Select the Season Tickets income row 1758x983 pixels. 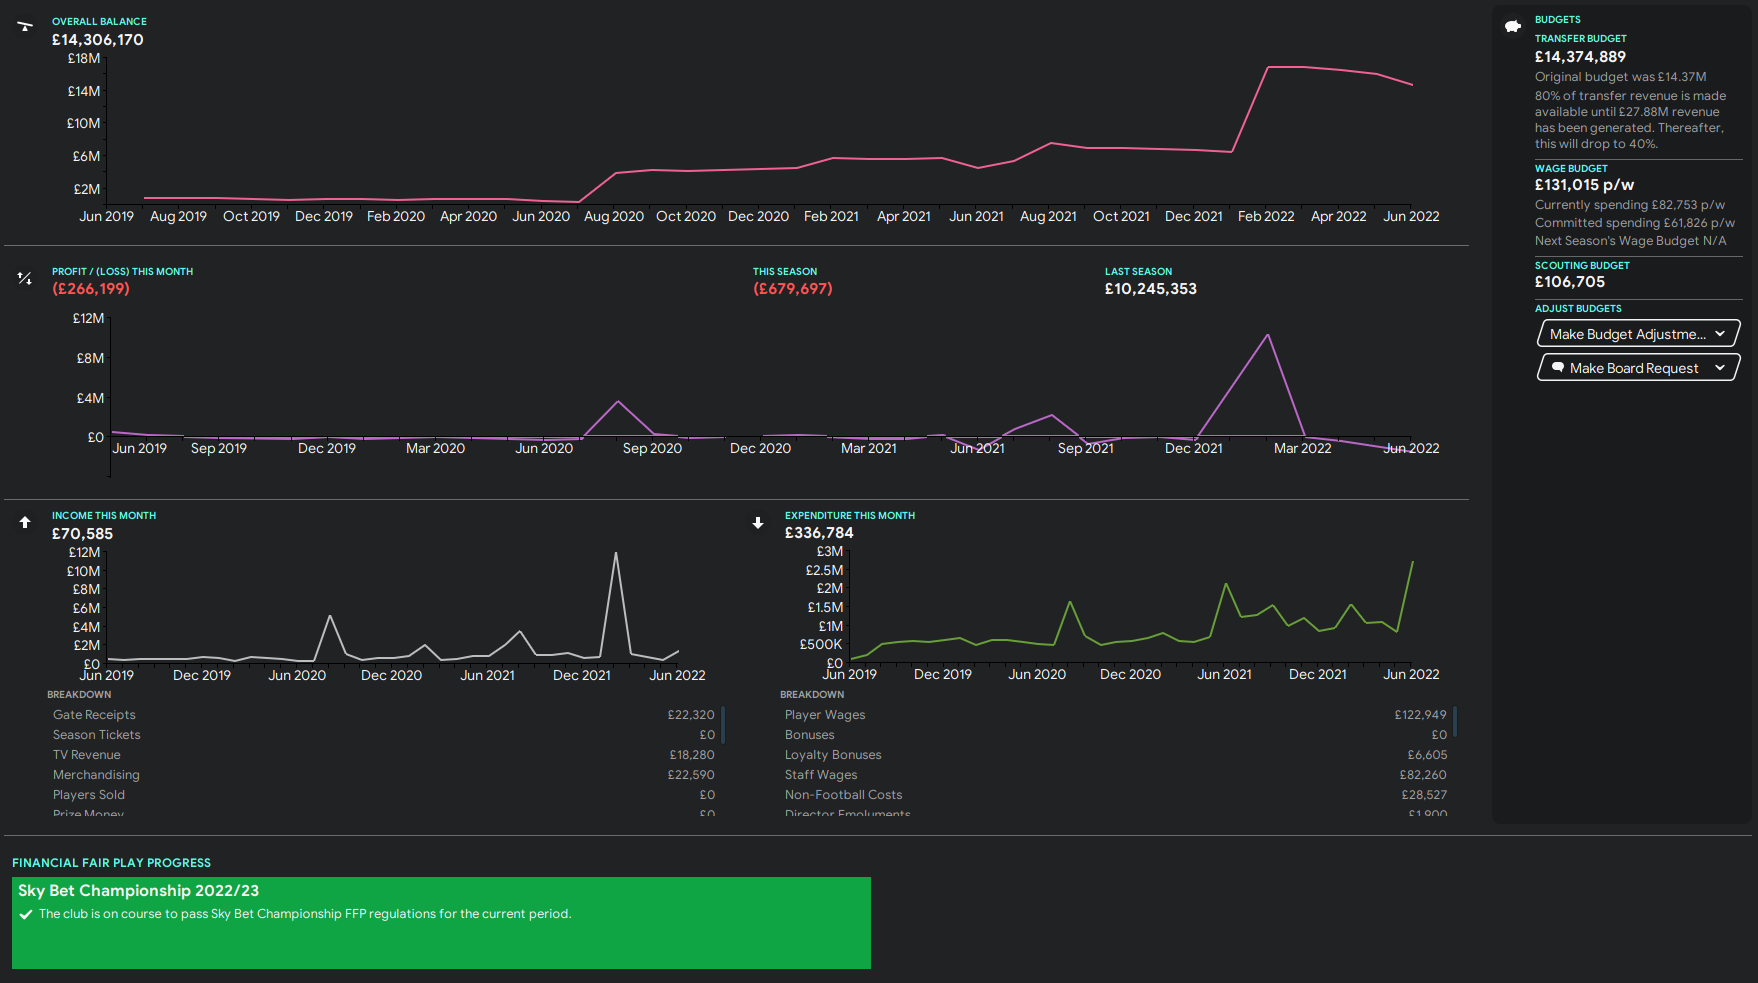pyautogui.click(x=384, y=735)
